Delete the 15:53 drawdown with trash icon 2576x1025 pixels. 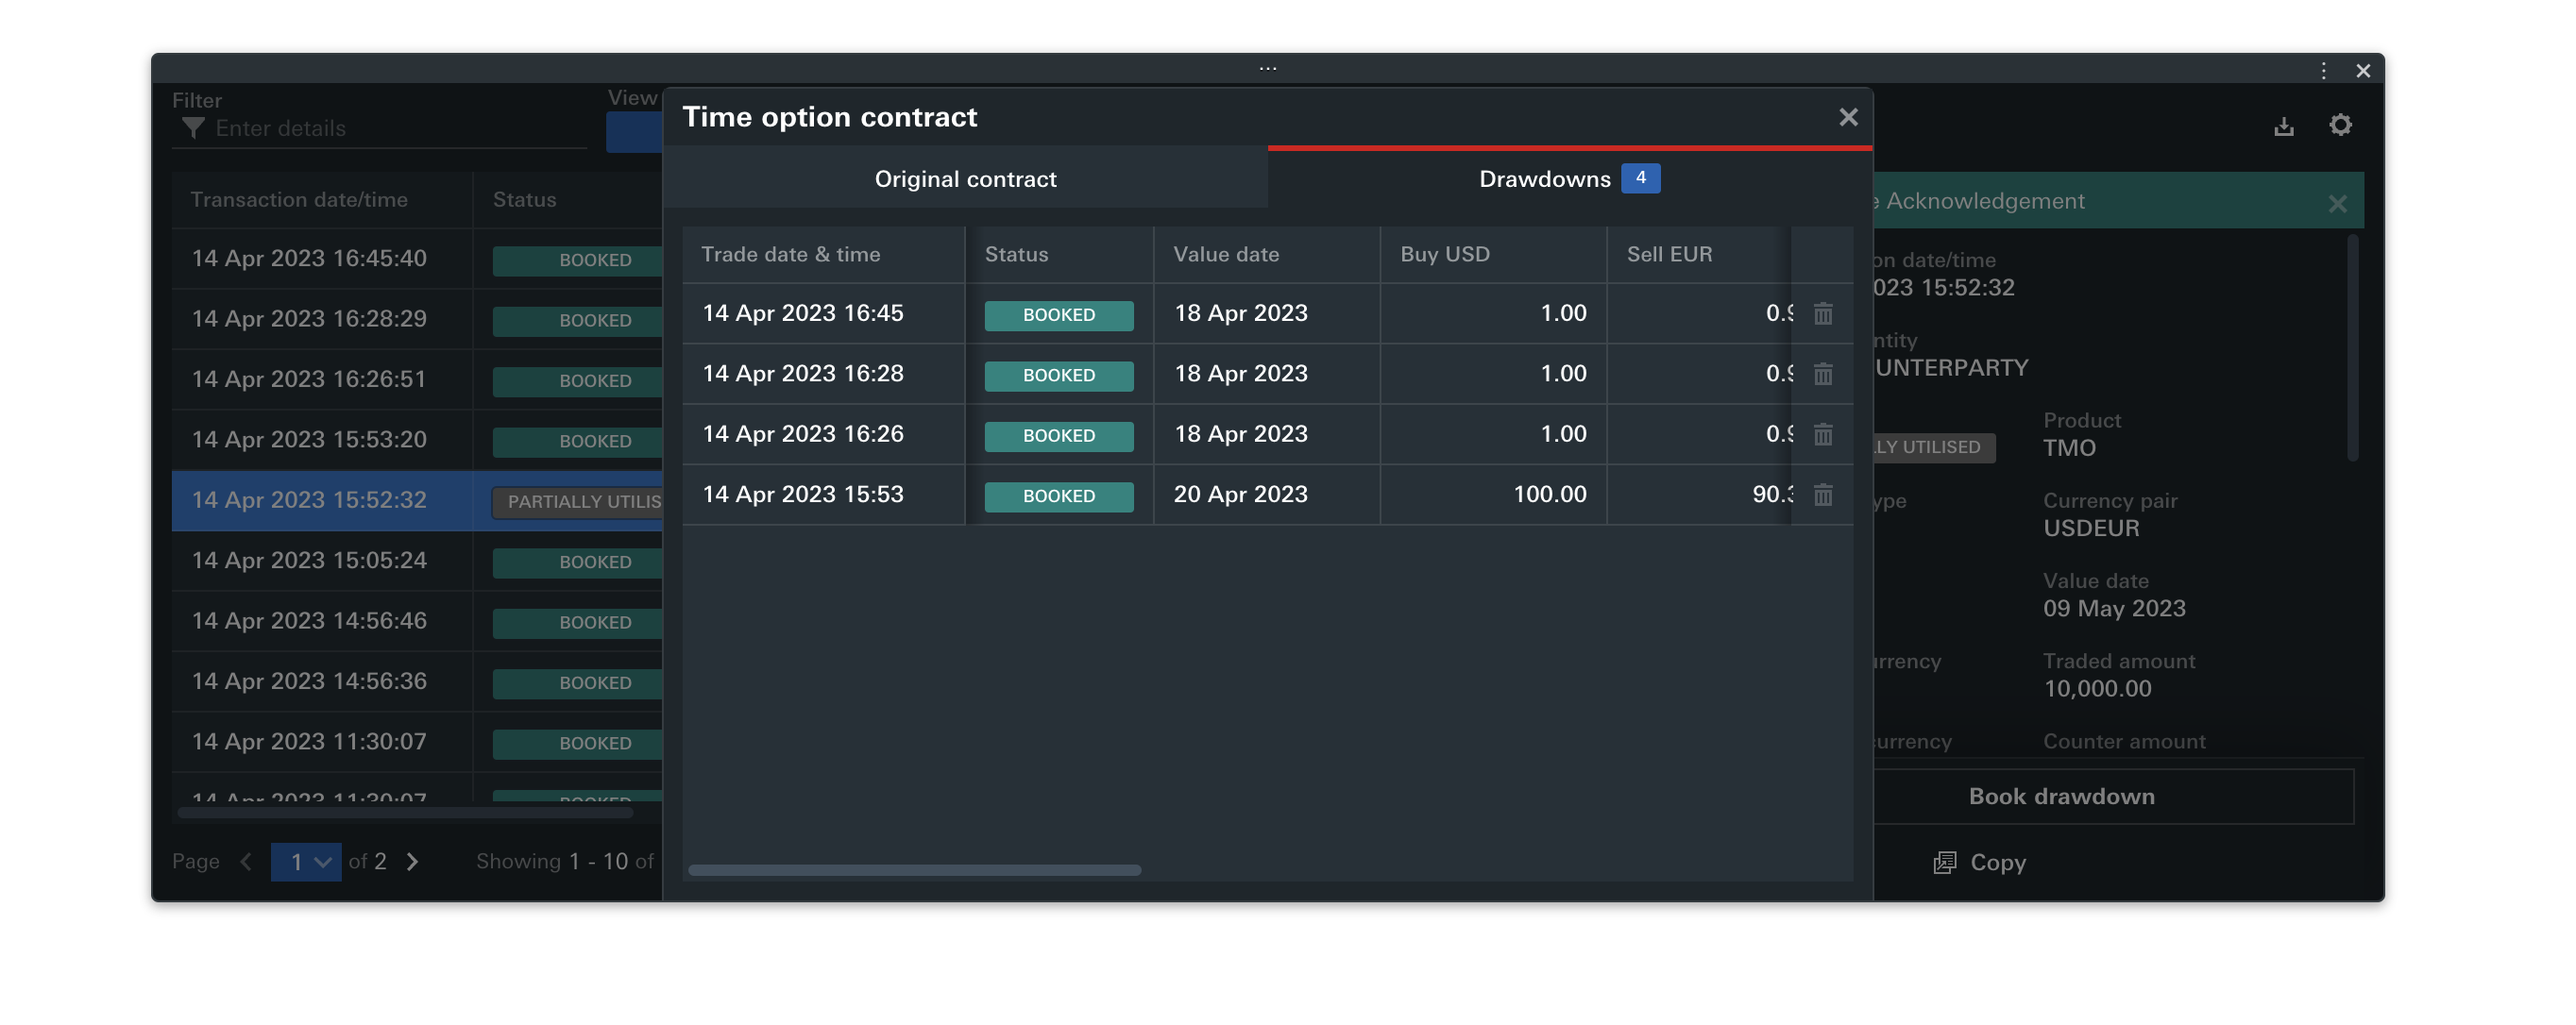1822,495
